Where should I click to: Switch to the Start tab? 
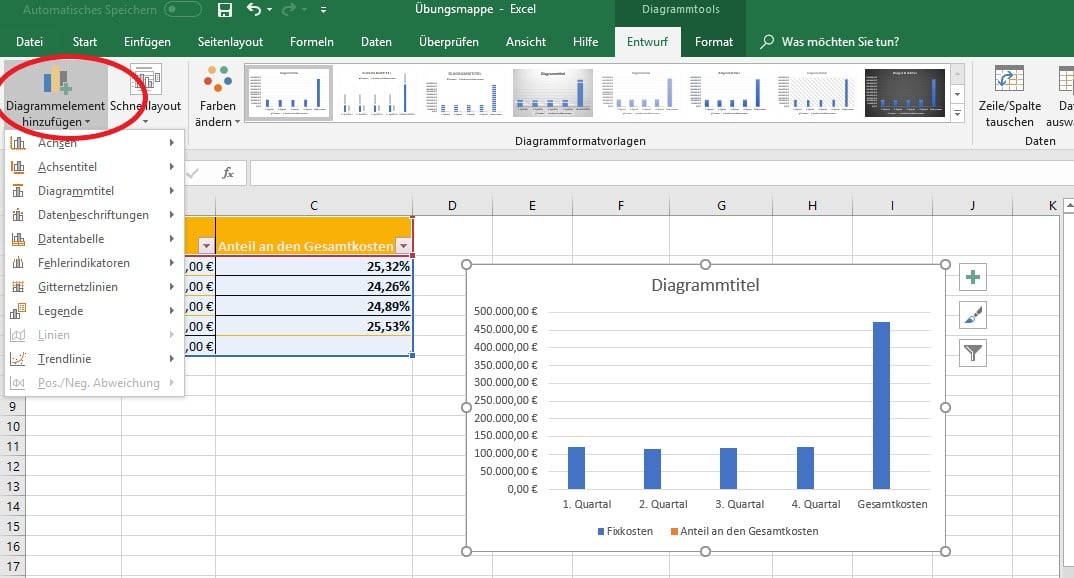coord(85,42)
